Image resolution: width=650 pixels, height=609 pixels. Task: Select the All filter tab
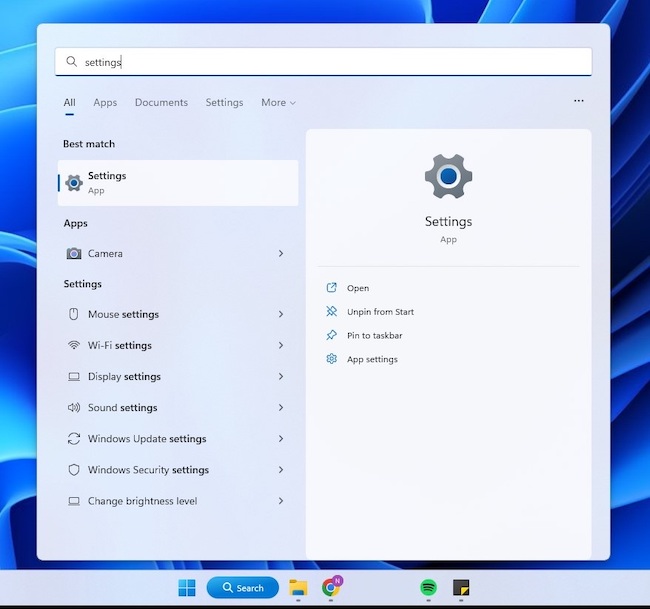click(x=70, y=102)
